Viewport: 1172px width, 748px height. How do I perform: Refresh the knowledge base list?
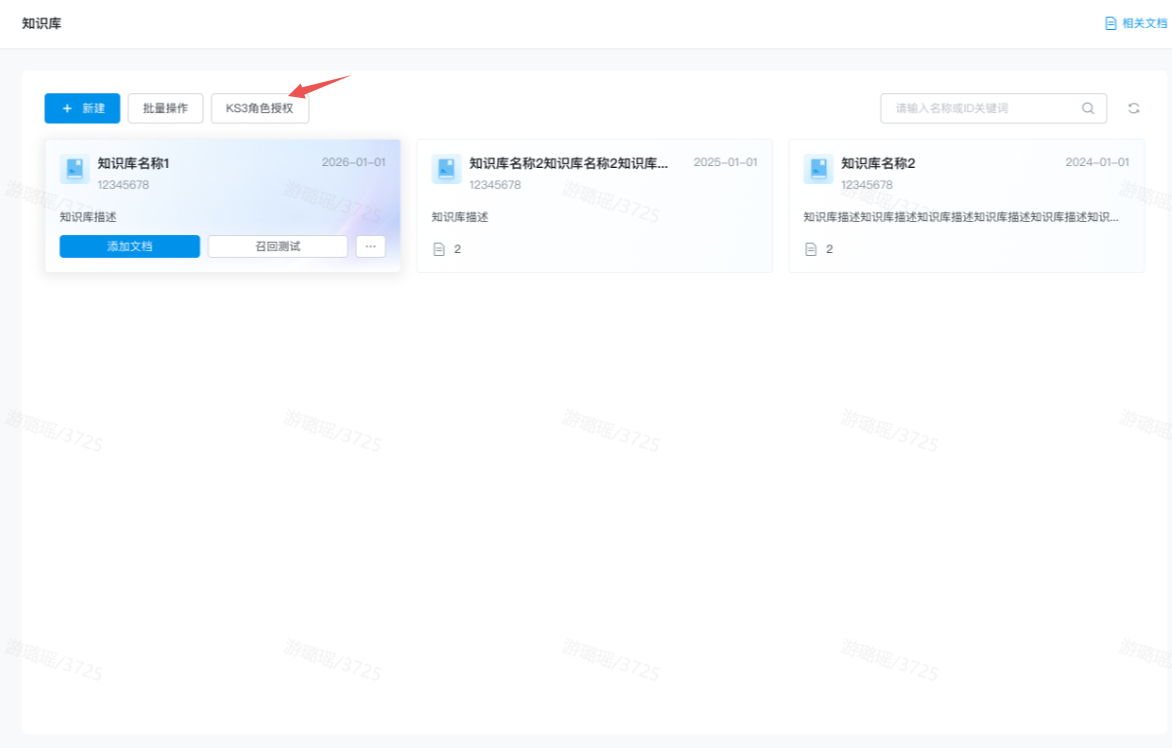(x=1133, y=108)
